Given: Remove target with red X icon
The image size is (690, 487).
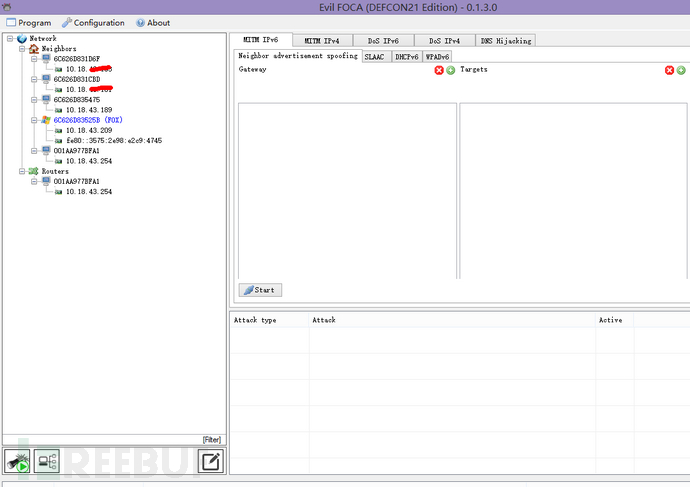Looking at the screenshot, I should pyautogui.click(x=669, y=70).
